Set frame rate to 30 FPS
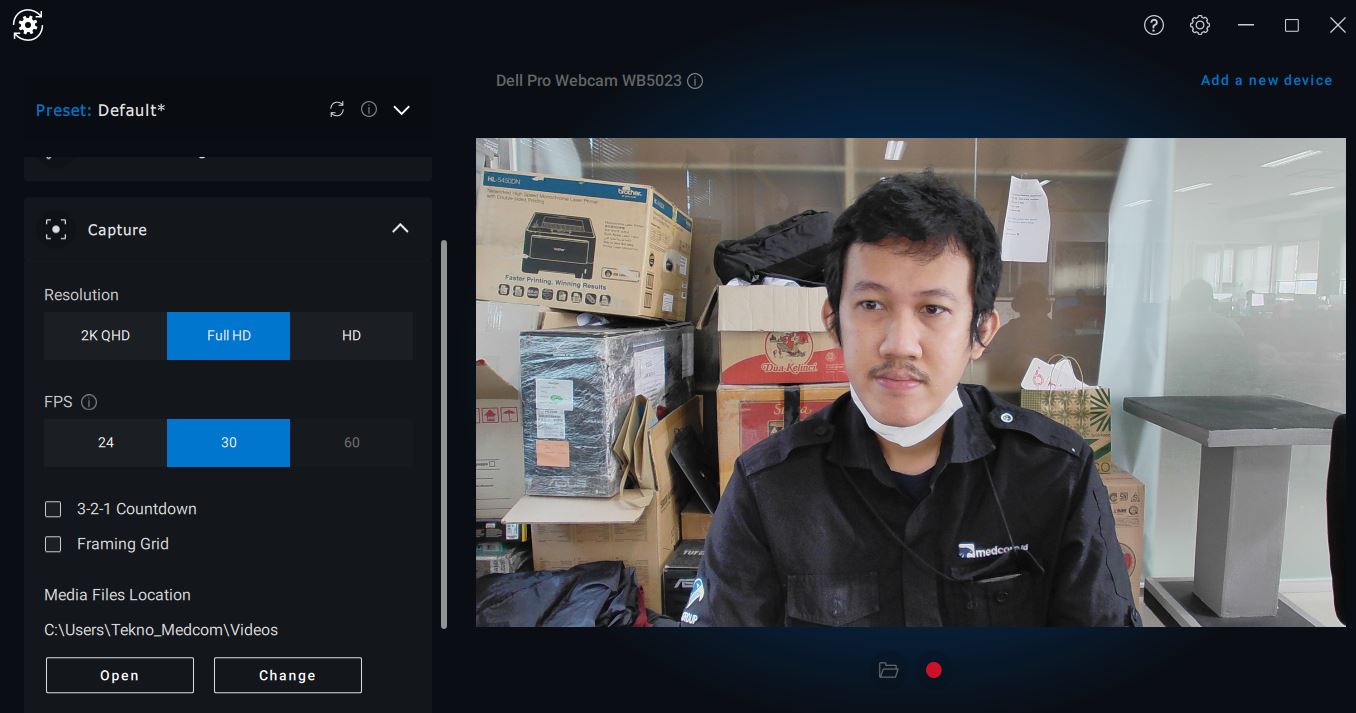1356x713 pixels. [x=228, y=443]
